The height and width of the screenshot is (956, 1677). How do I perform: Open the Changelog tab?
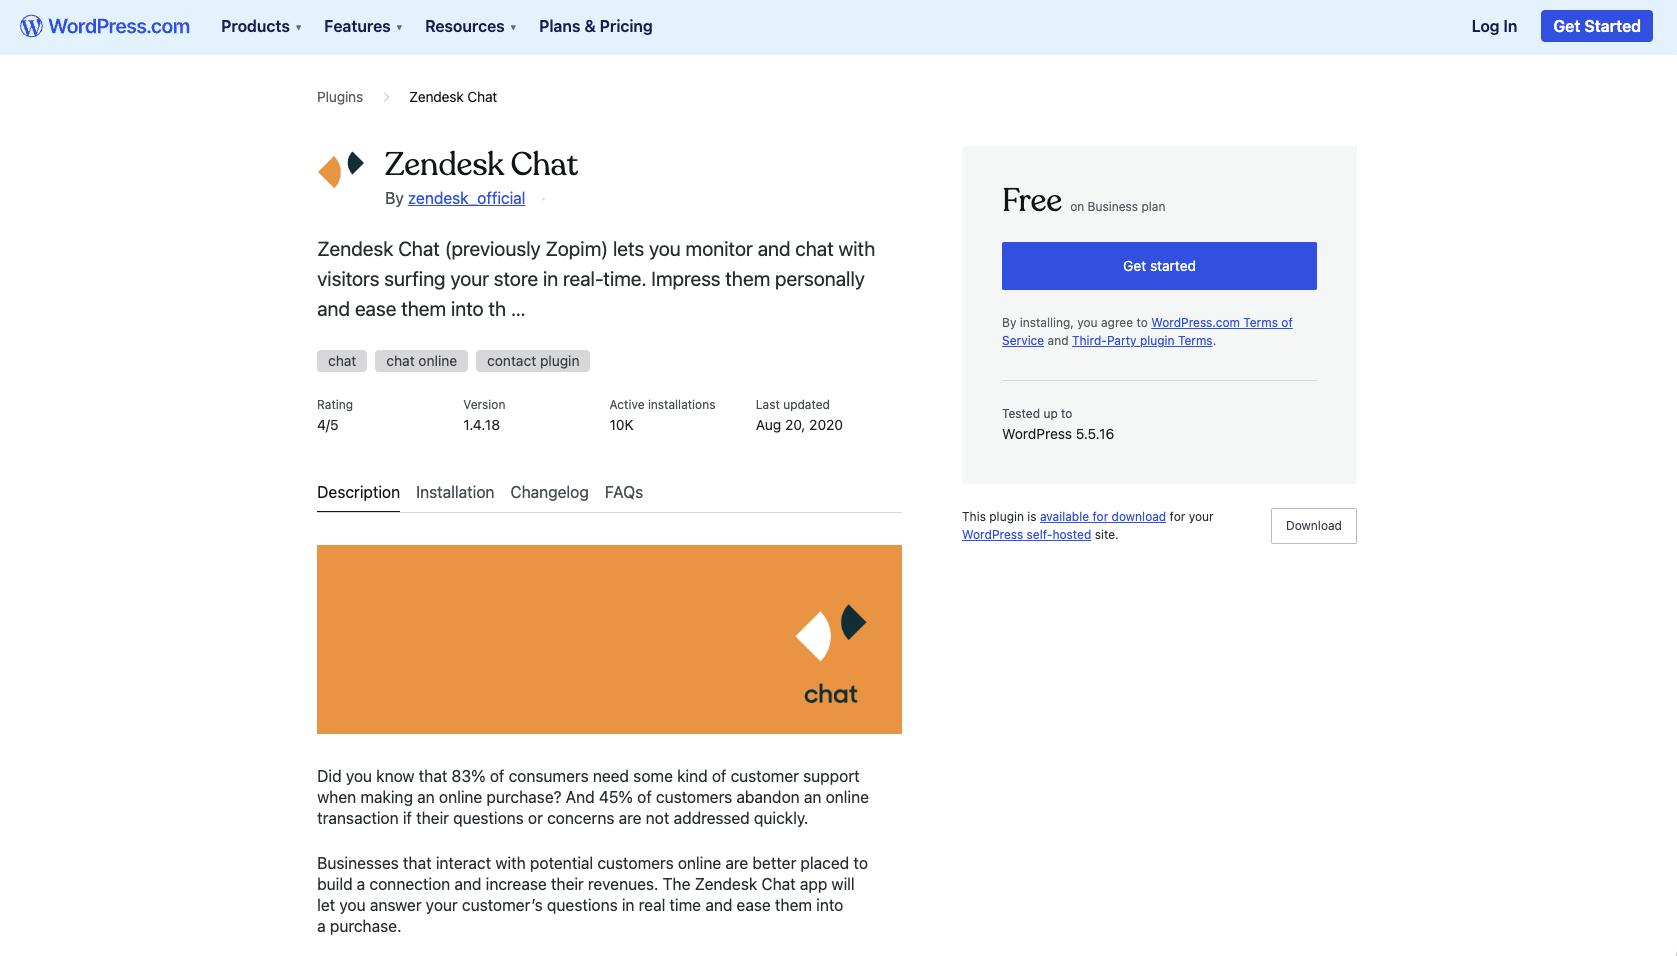549,492
